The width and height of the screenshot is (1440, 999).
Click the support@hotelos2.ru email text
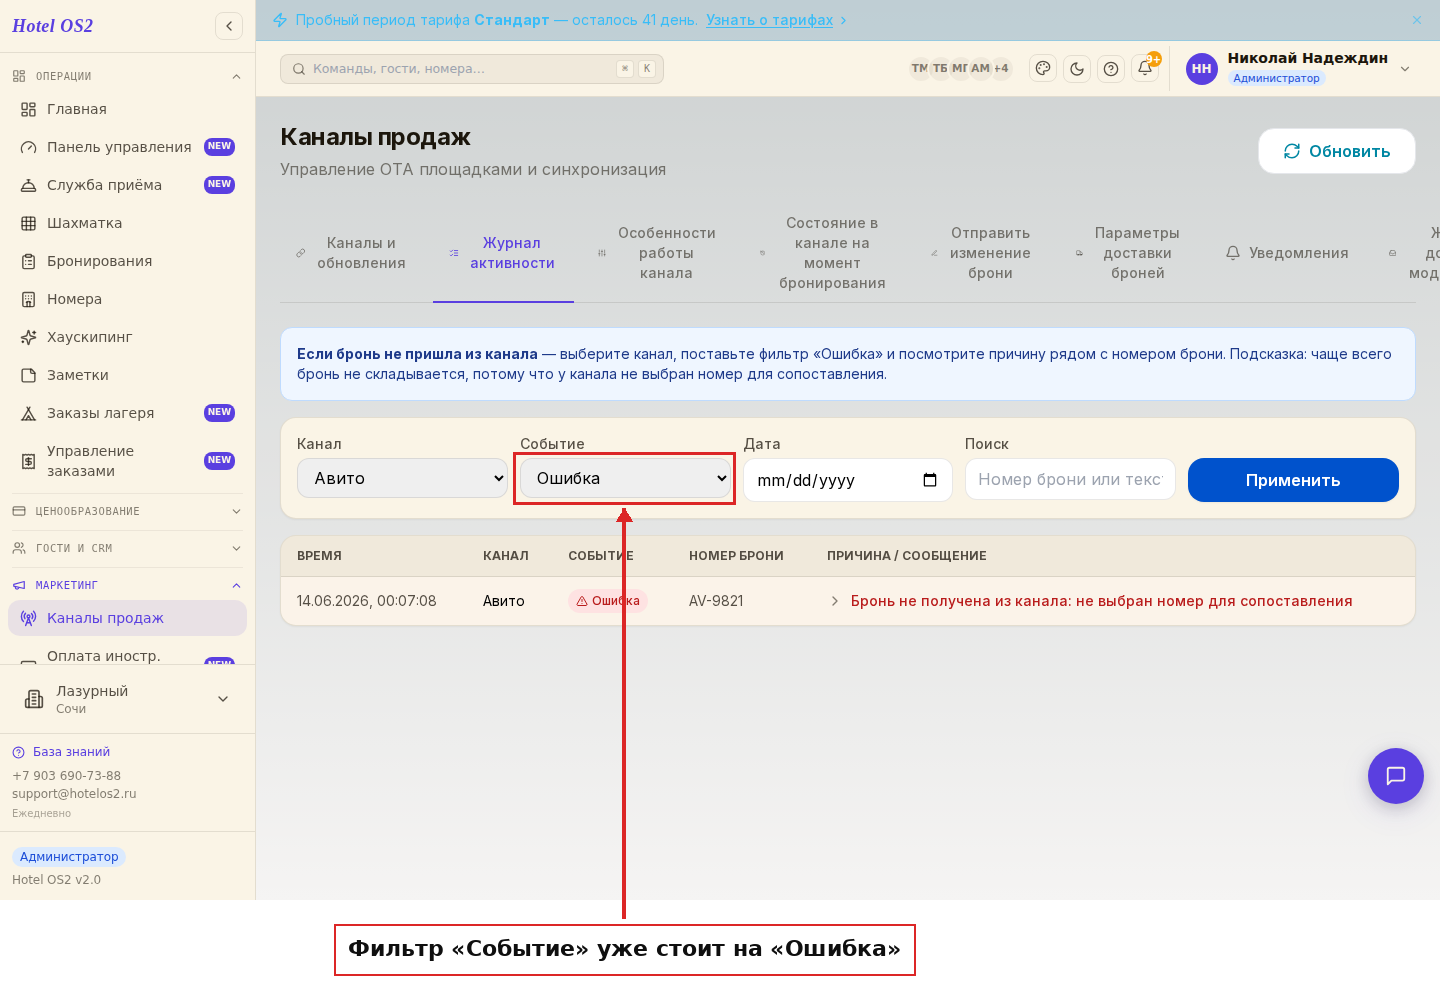pos(74,794)
